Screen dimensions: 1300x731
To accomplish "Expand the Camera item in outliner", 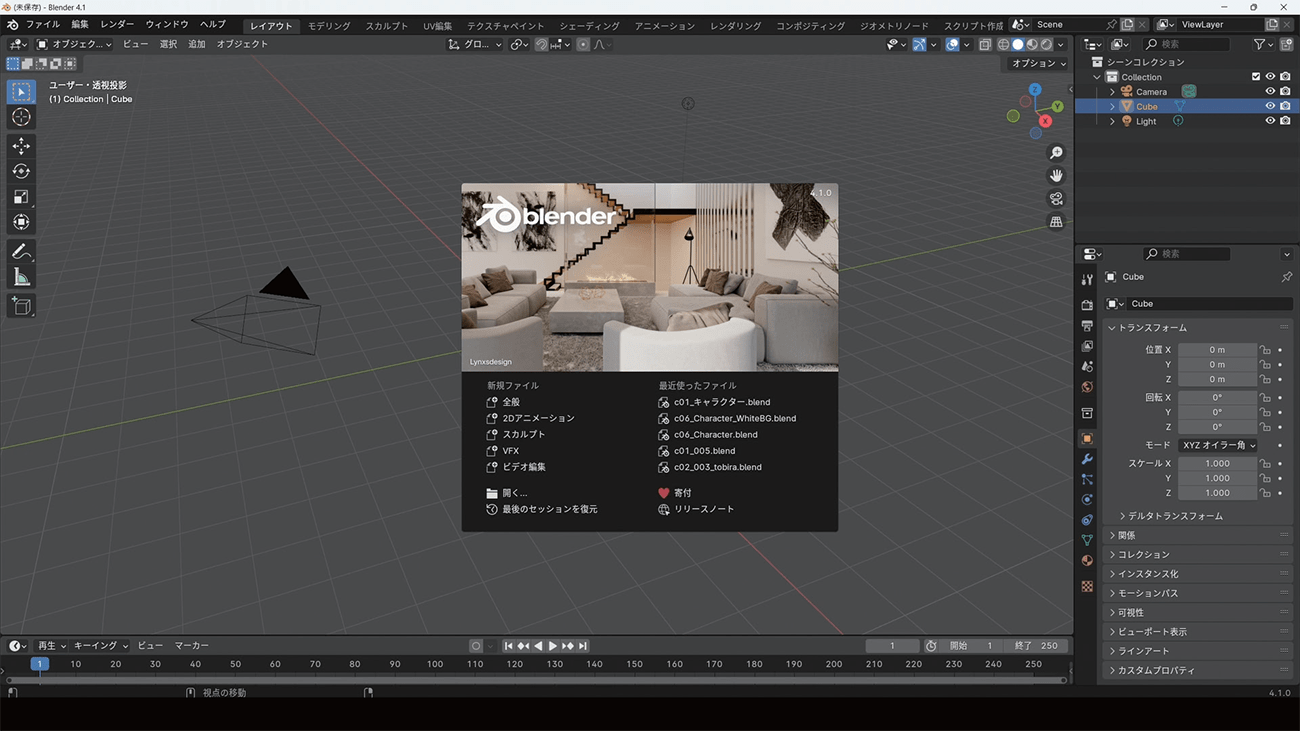I will (1112, 92).
